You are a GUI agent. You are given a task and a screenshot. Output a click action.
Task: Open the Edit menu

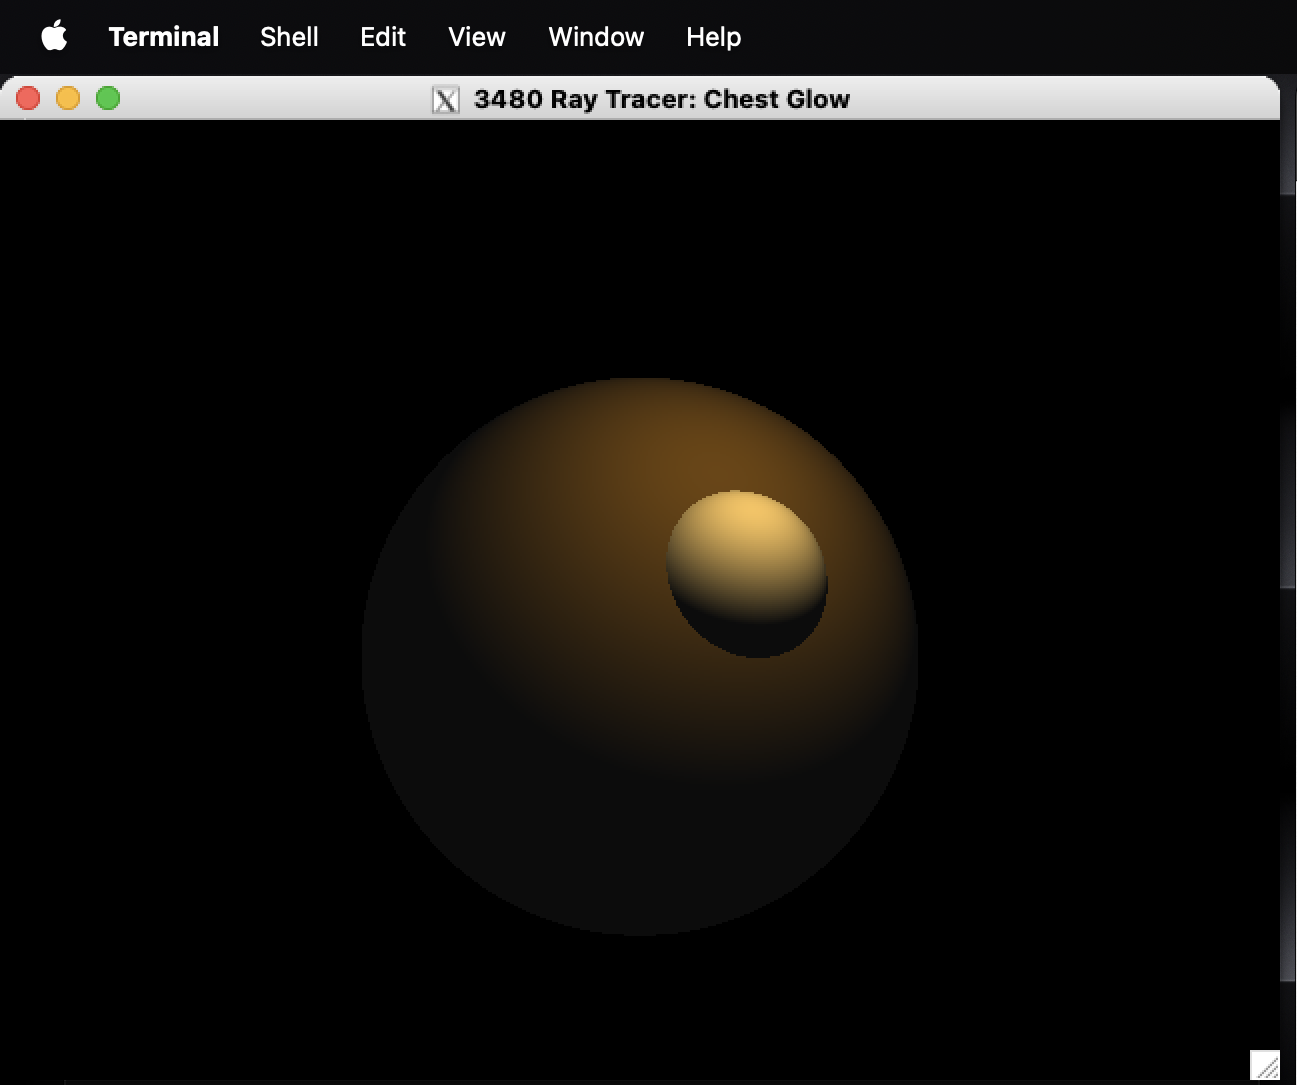(382, 37)
